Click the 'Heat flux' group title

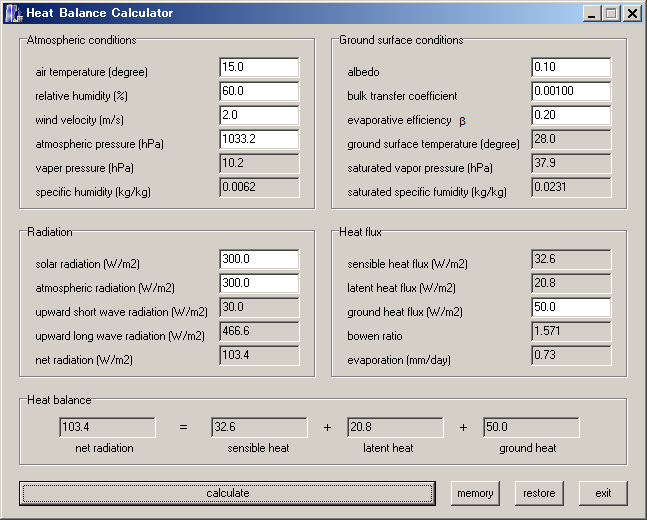point(360,232)
